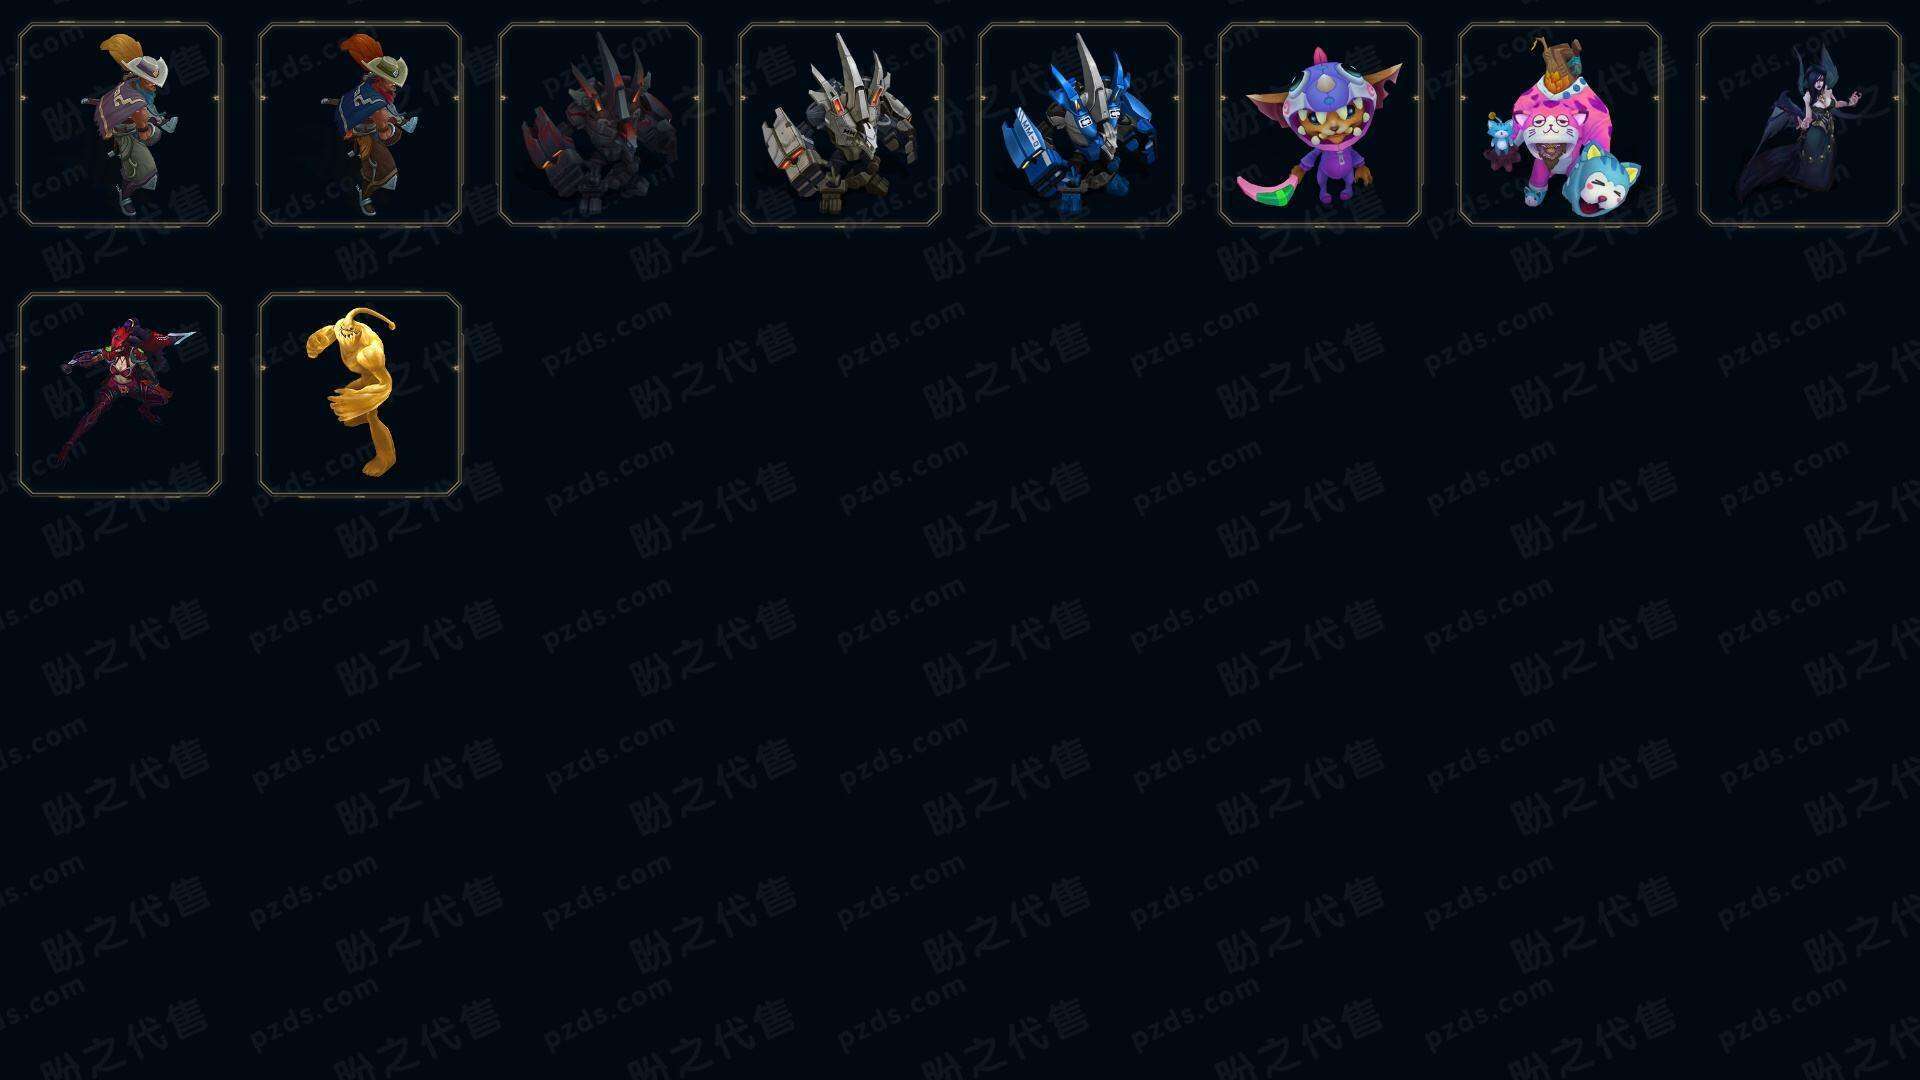Open the pink cat skin thumbnail
Image resolution: width=1920 pixels, height=1080 pixels.
1560,125
